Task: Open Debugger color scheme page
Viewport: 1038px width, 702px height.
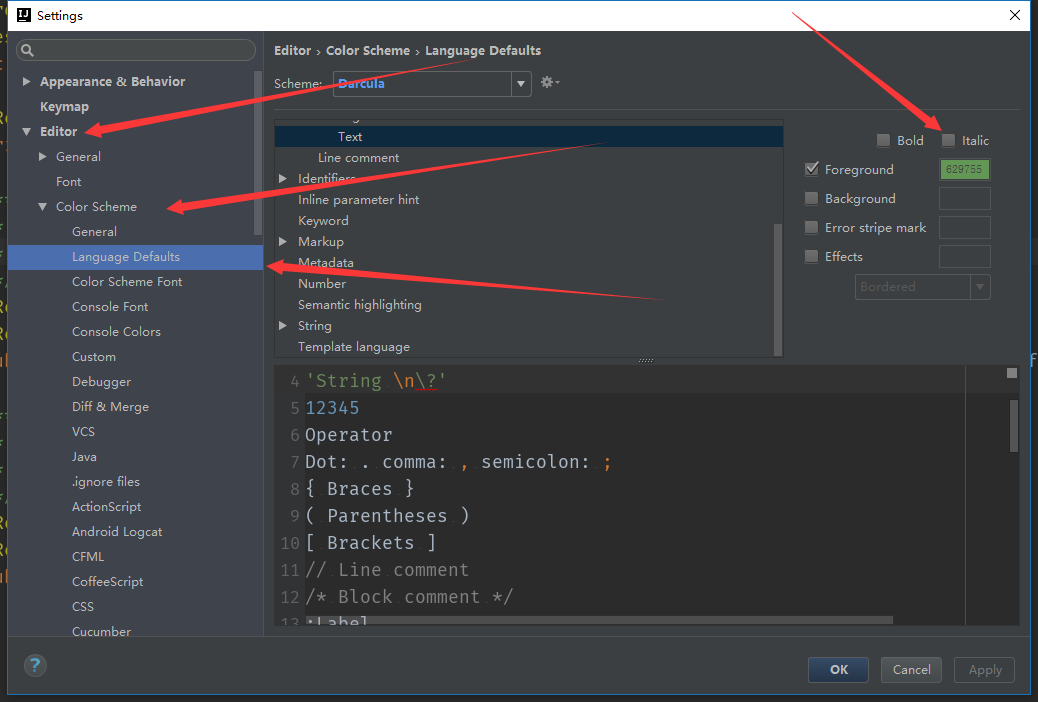Action: click(x=101, y=382)
